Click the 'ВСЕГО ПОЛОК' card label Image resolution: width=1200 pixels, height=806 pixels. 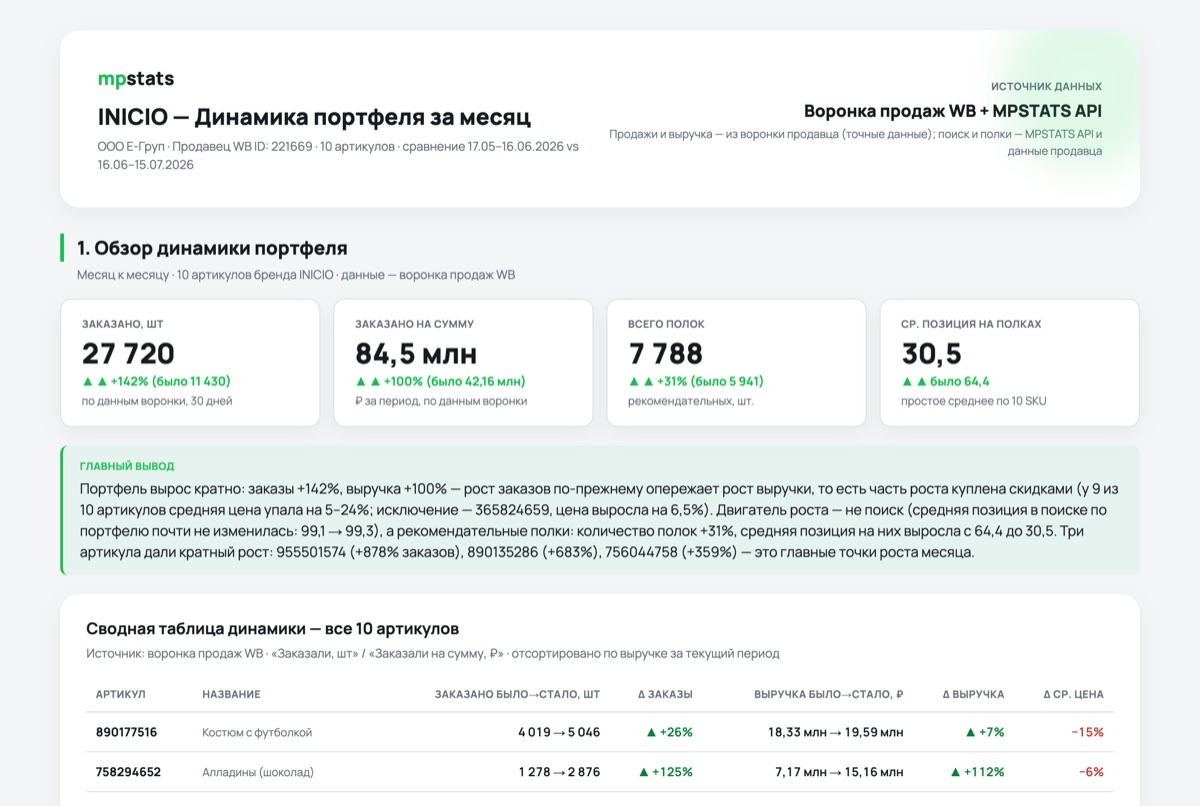click(x=666, y=324)
